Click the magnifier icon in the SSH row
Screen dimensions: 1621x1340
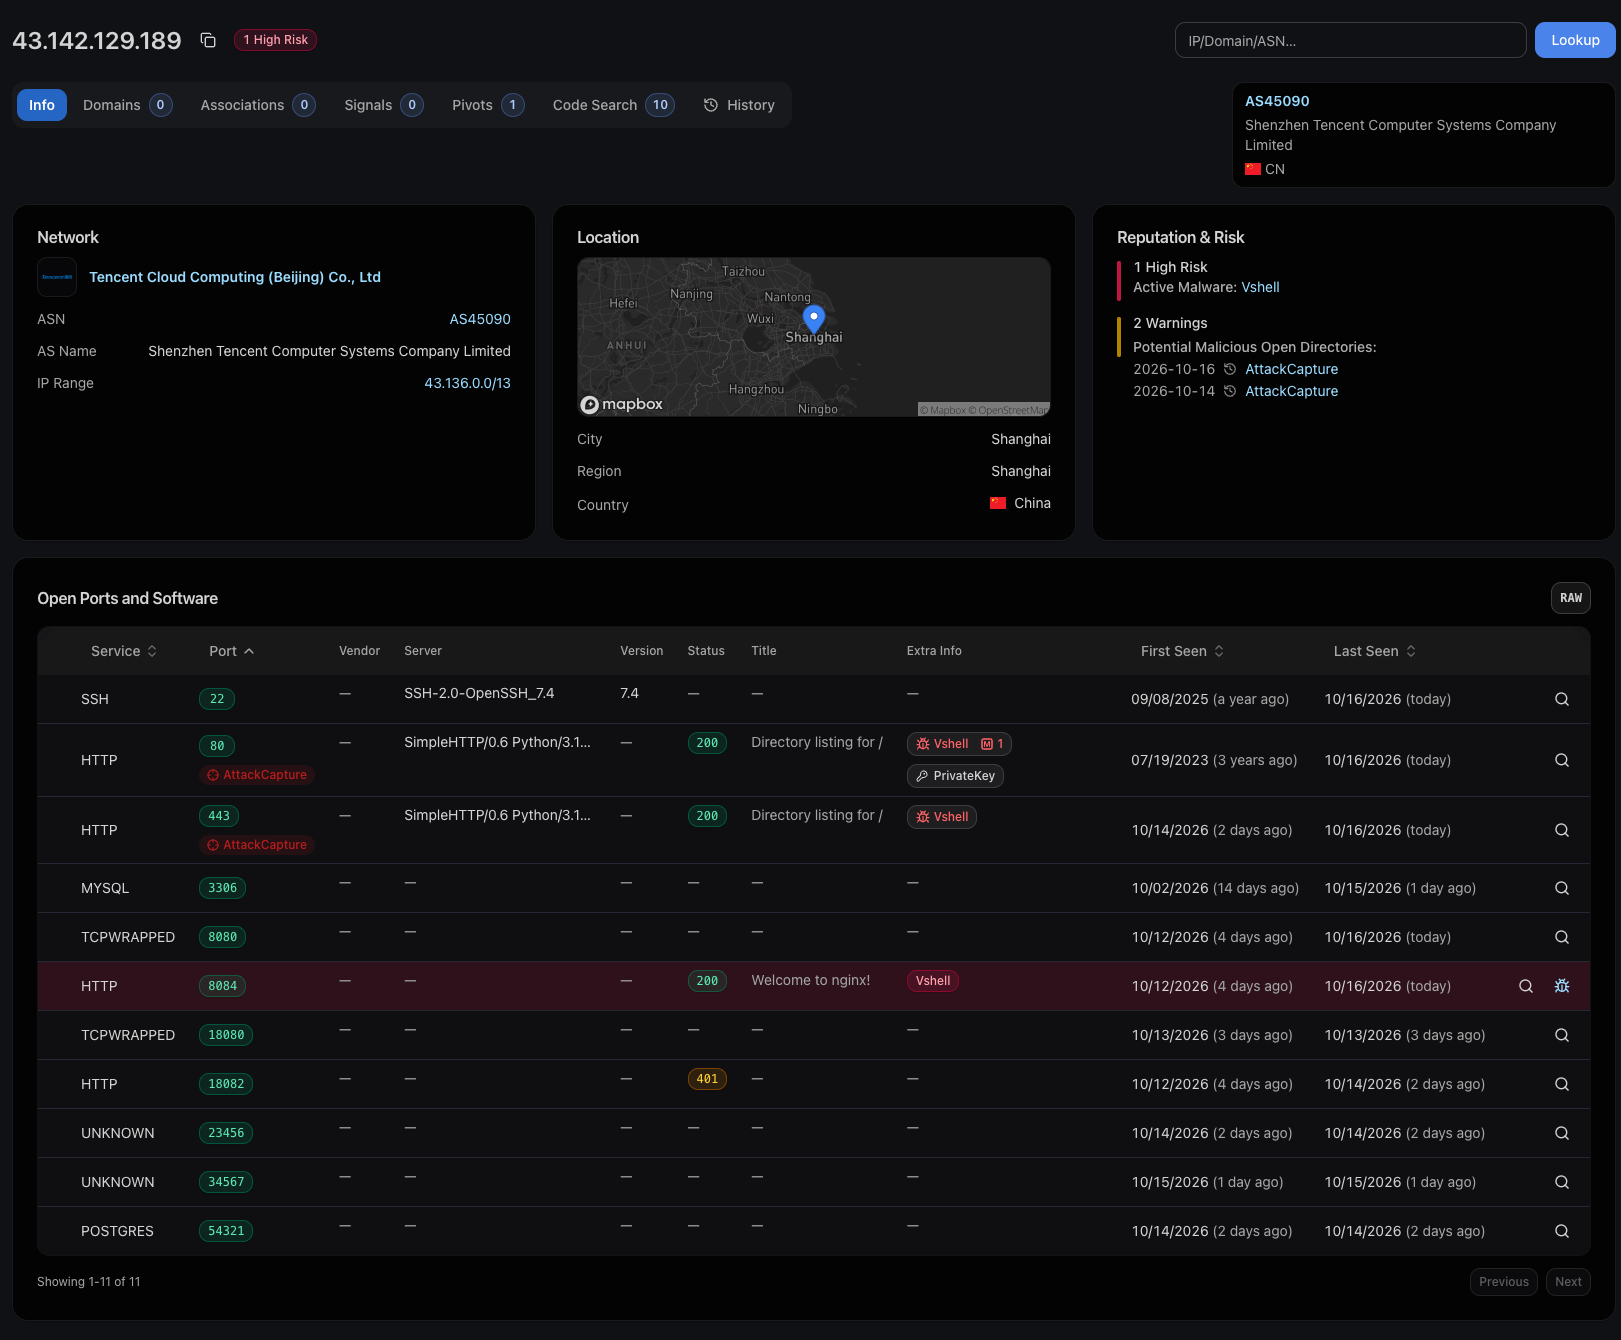coord(1562,699)
